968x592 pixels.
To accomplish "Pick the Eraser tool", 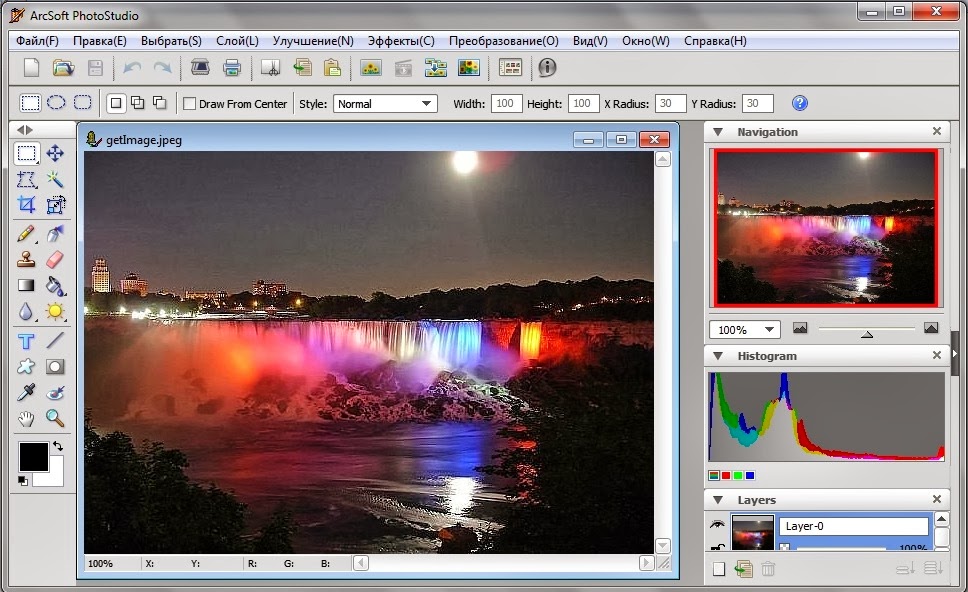I will [55, 259].
